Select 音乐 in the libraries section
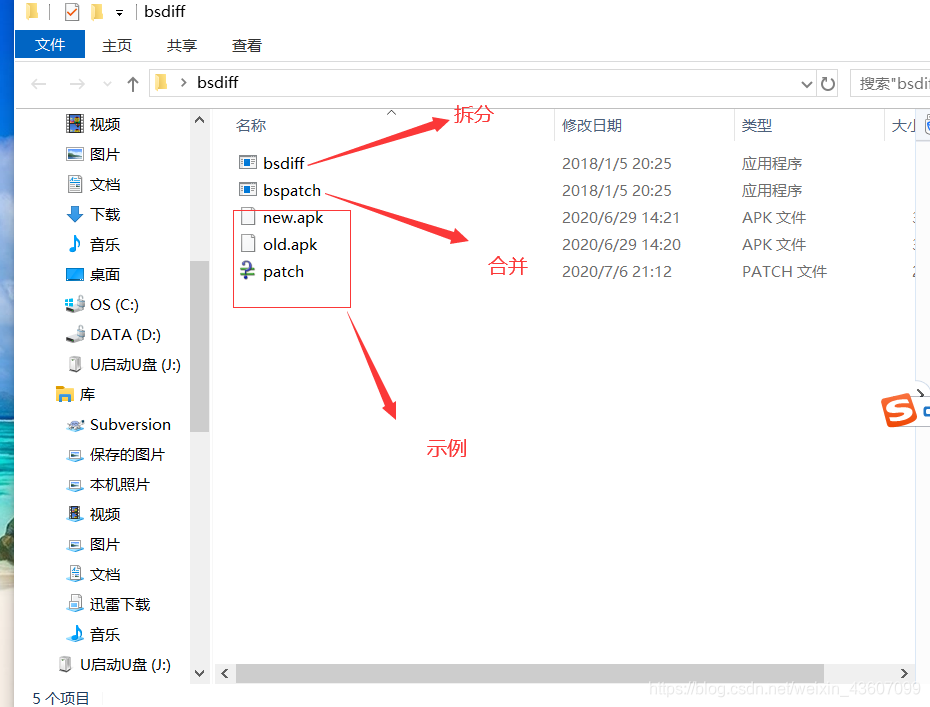 tap(105, 634)
